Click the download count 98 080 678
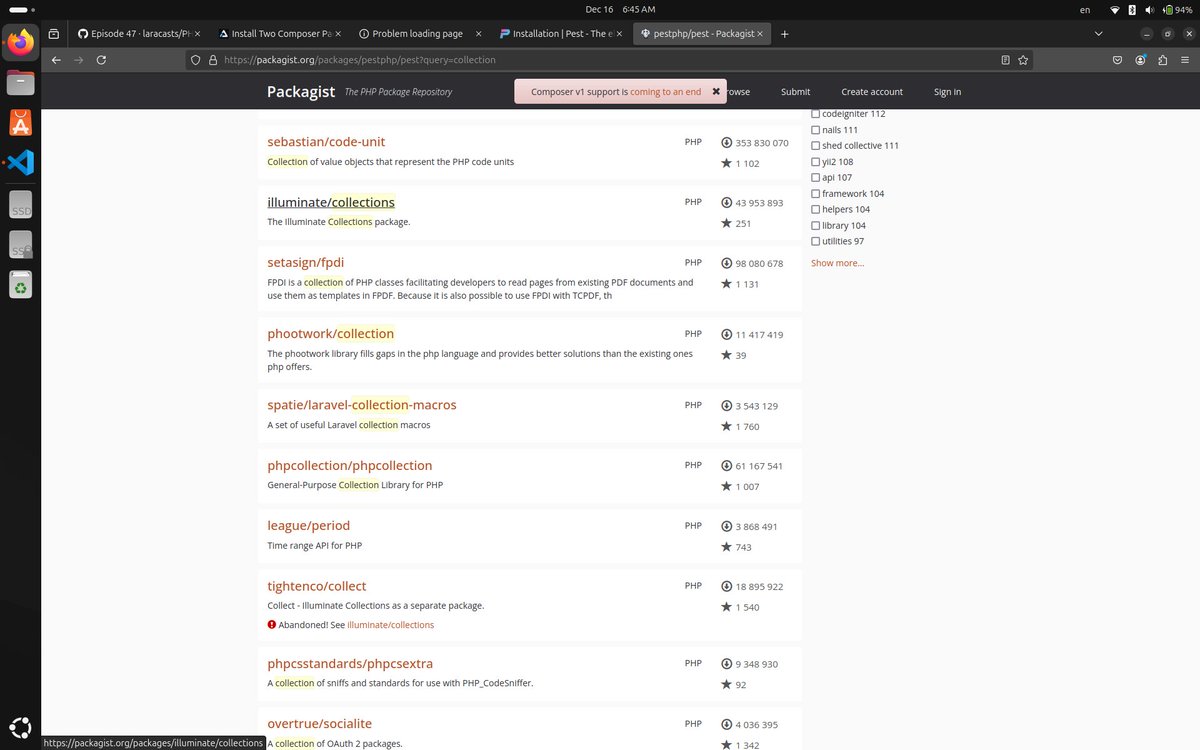1200x750 pixels. pyautogui.click(x=759, y=264)
